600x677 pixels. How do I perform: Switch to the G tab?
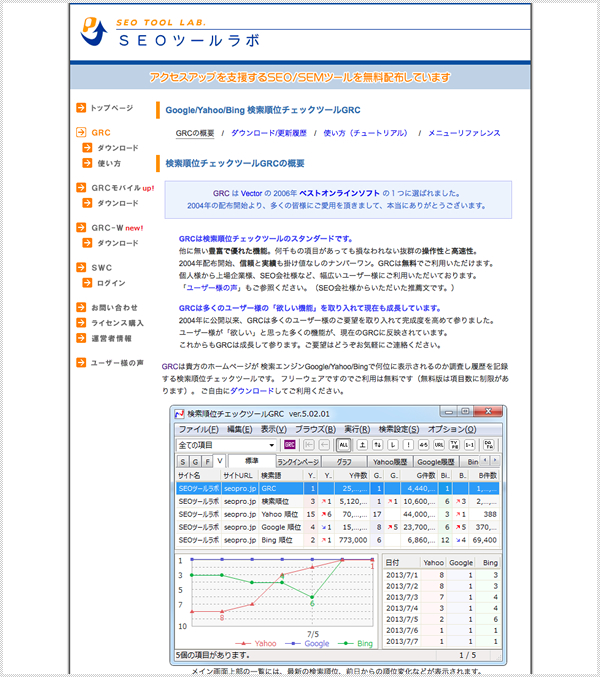[195, 462]
